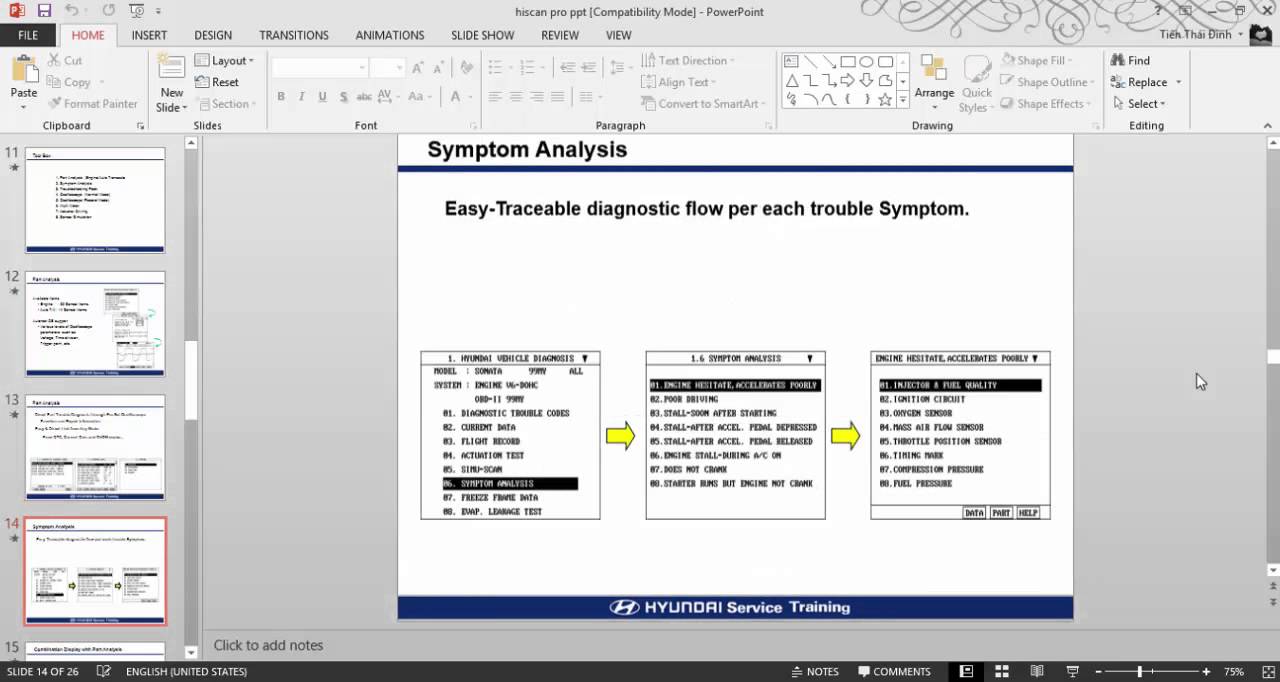Switch to the INSERT tab

pyautogui.click(x=149, y=35)
